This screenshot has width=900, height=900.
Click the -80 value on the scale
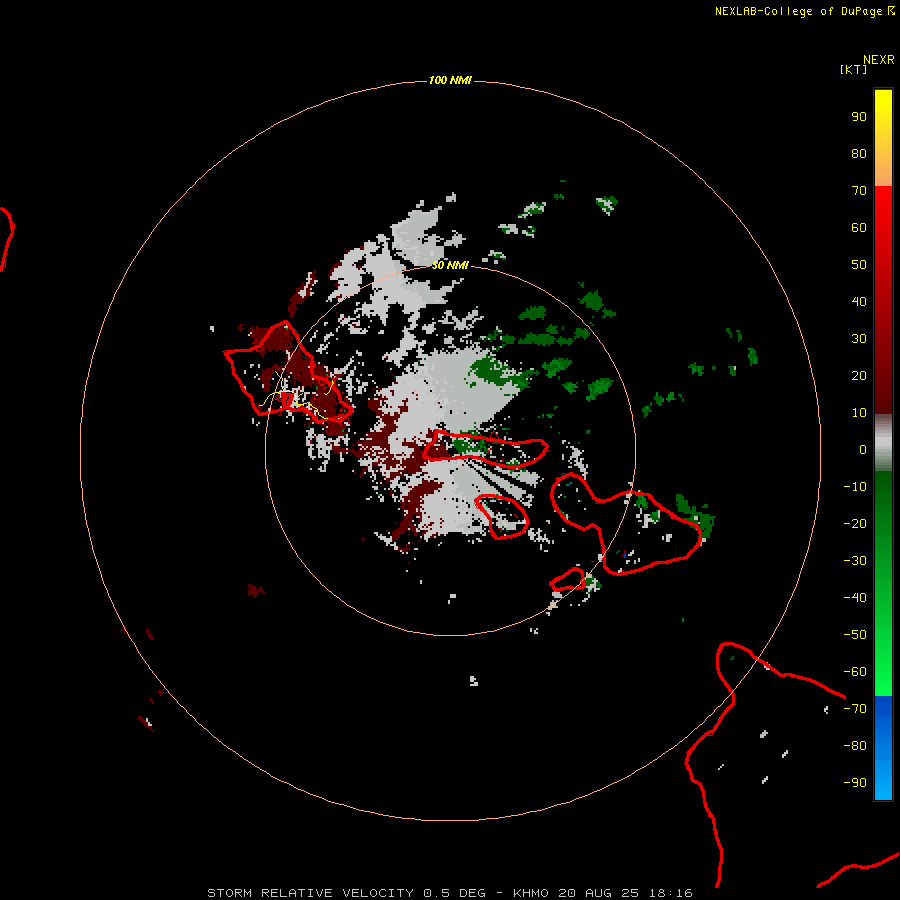pos(855,746)
